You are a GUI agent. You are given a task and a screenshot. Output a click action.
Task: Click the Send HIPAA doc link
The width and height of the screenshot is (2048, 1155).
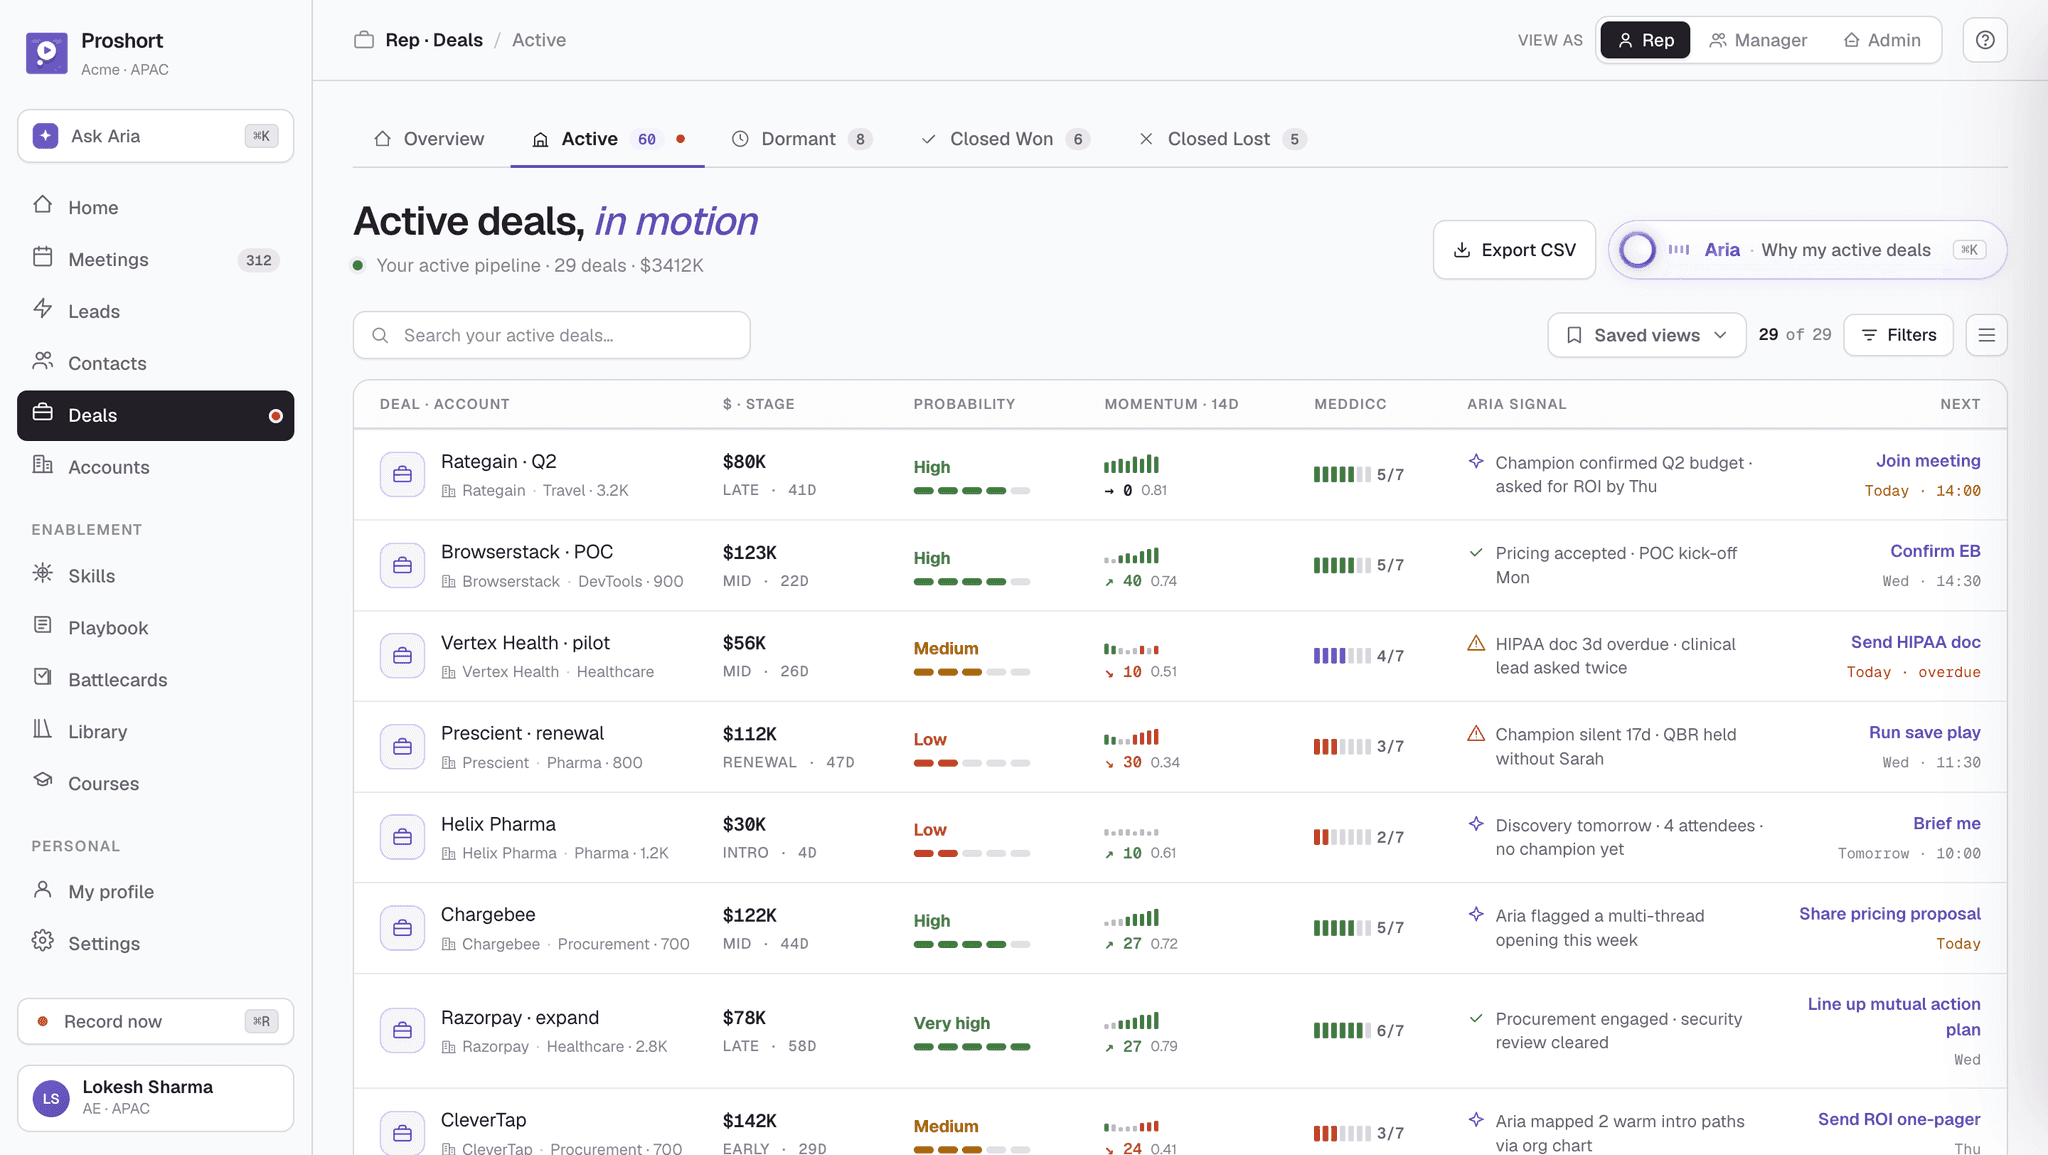click(x=1916, y=642)
